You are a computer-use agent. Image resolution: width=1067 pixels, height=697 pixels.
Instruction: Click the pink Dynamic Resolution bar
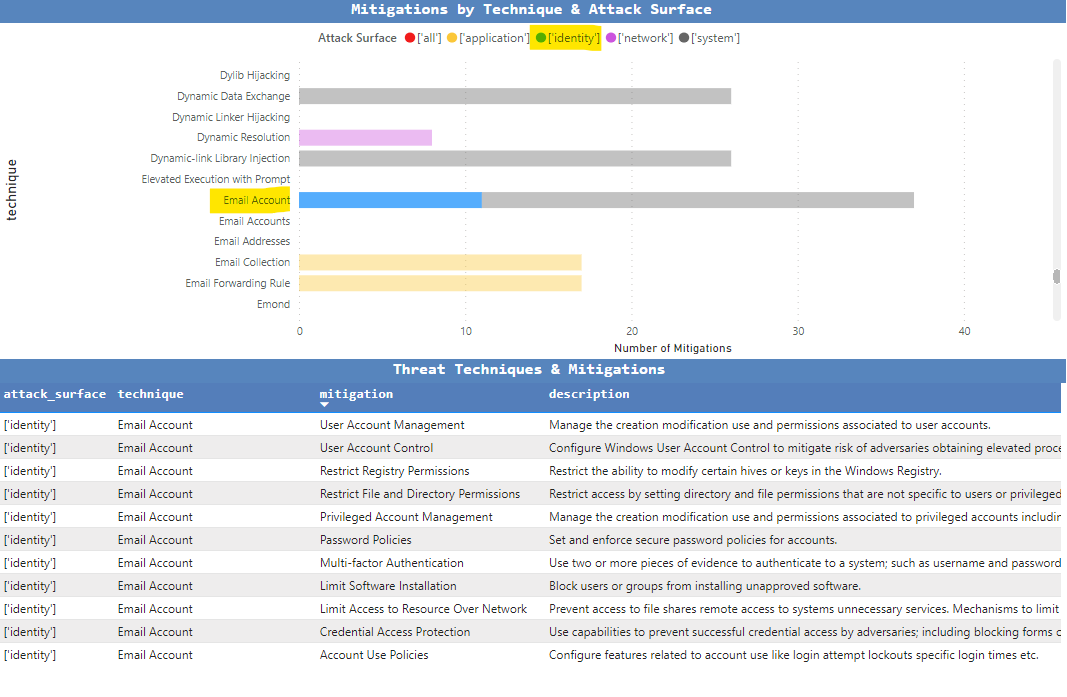click(365, 137)
